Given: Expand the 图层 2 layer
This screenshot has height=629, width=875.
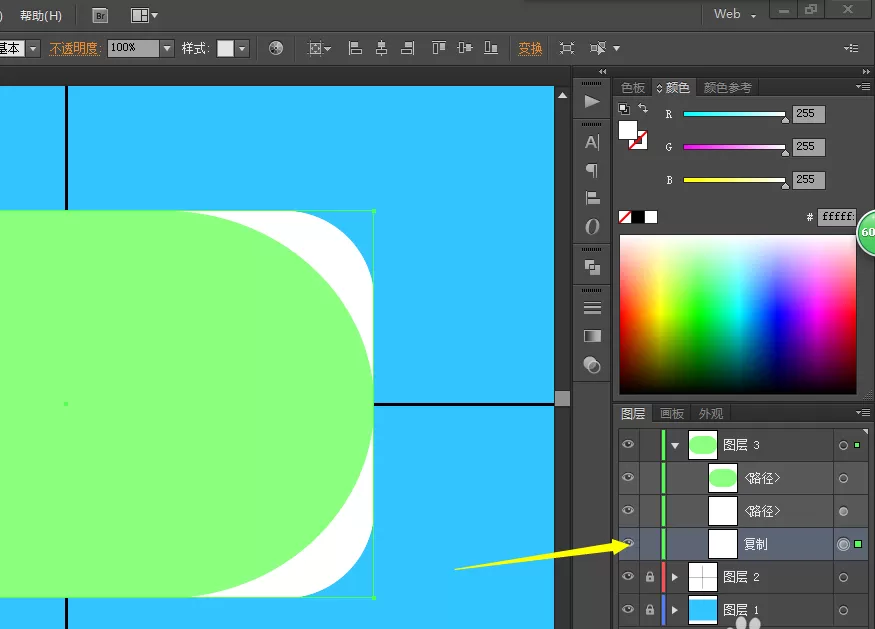Looking at the screenshot, I should (x=675, y=577).
